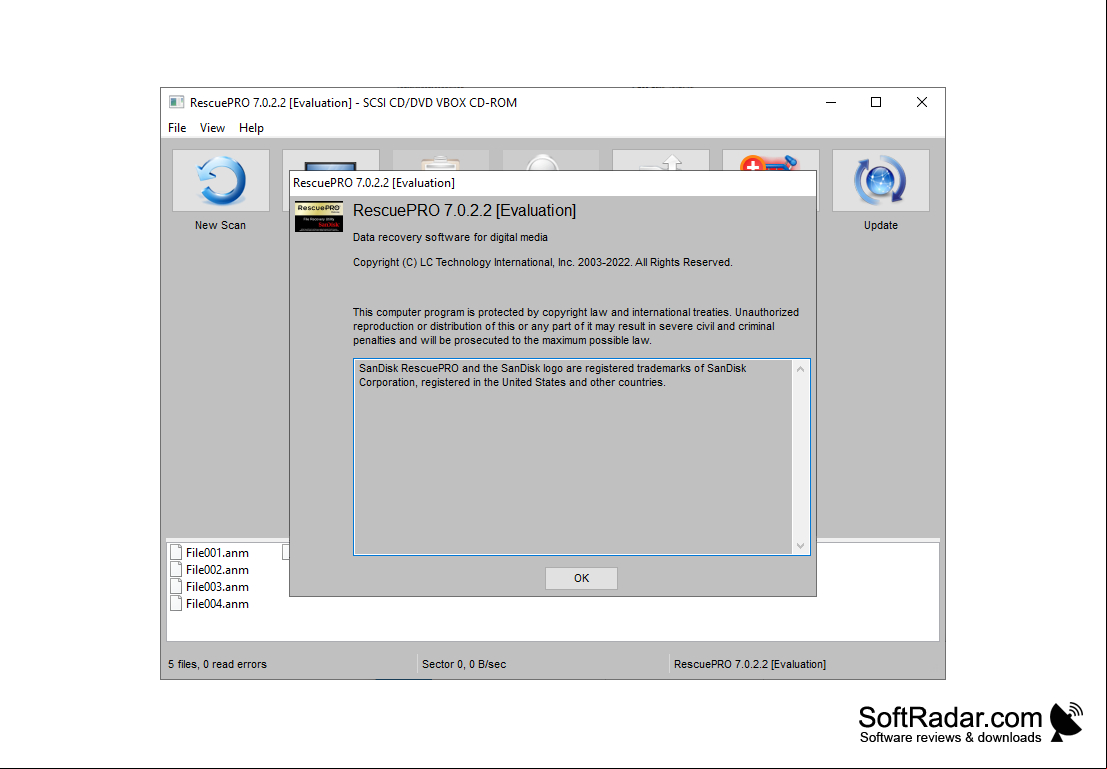
Task: Select File001.anm in the file list
Action: coord(210,553)
